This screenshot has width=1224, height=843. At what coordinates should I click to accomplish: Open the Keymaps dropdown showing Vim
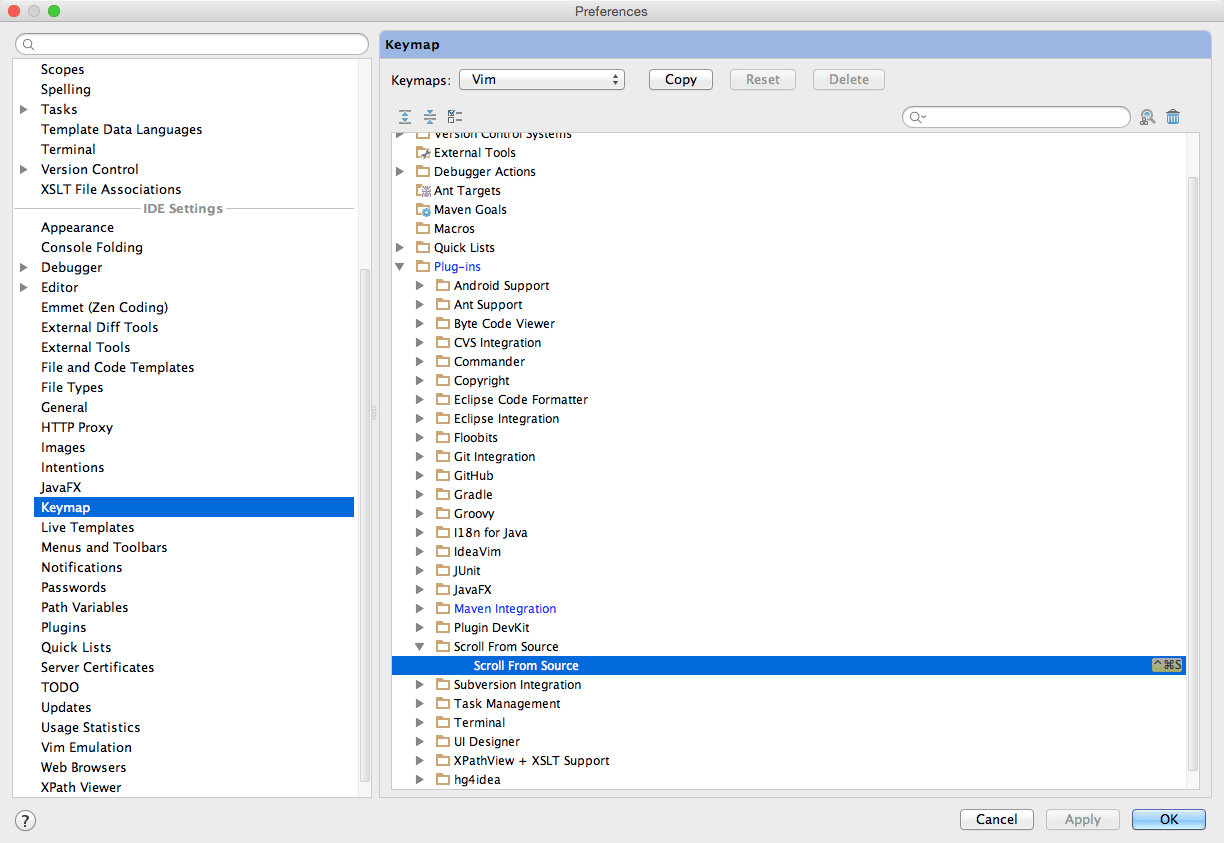(541, 79)
